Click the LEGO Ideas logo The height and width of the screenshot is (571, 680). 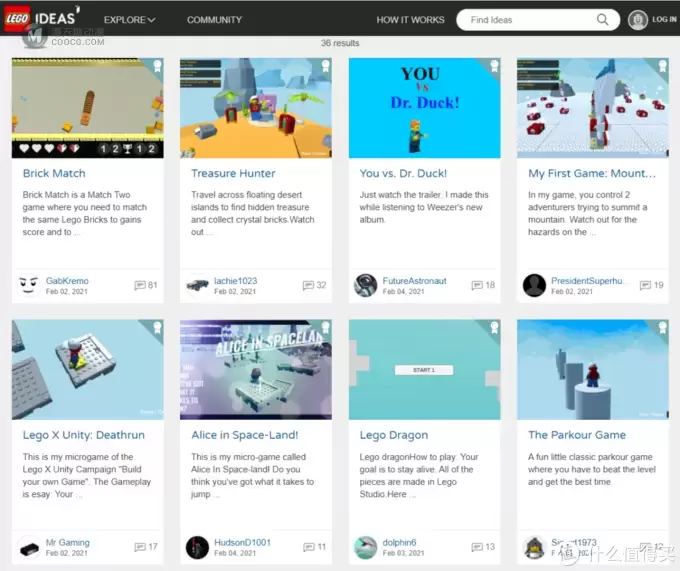pos(41,18)
